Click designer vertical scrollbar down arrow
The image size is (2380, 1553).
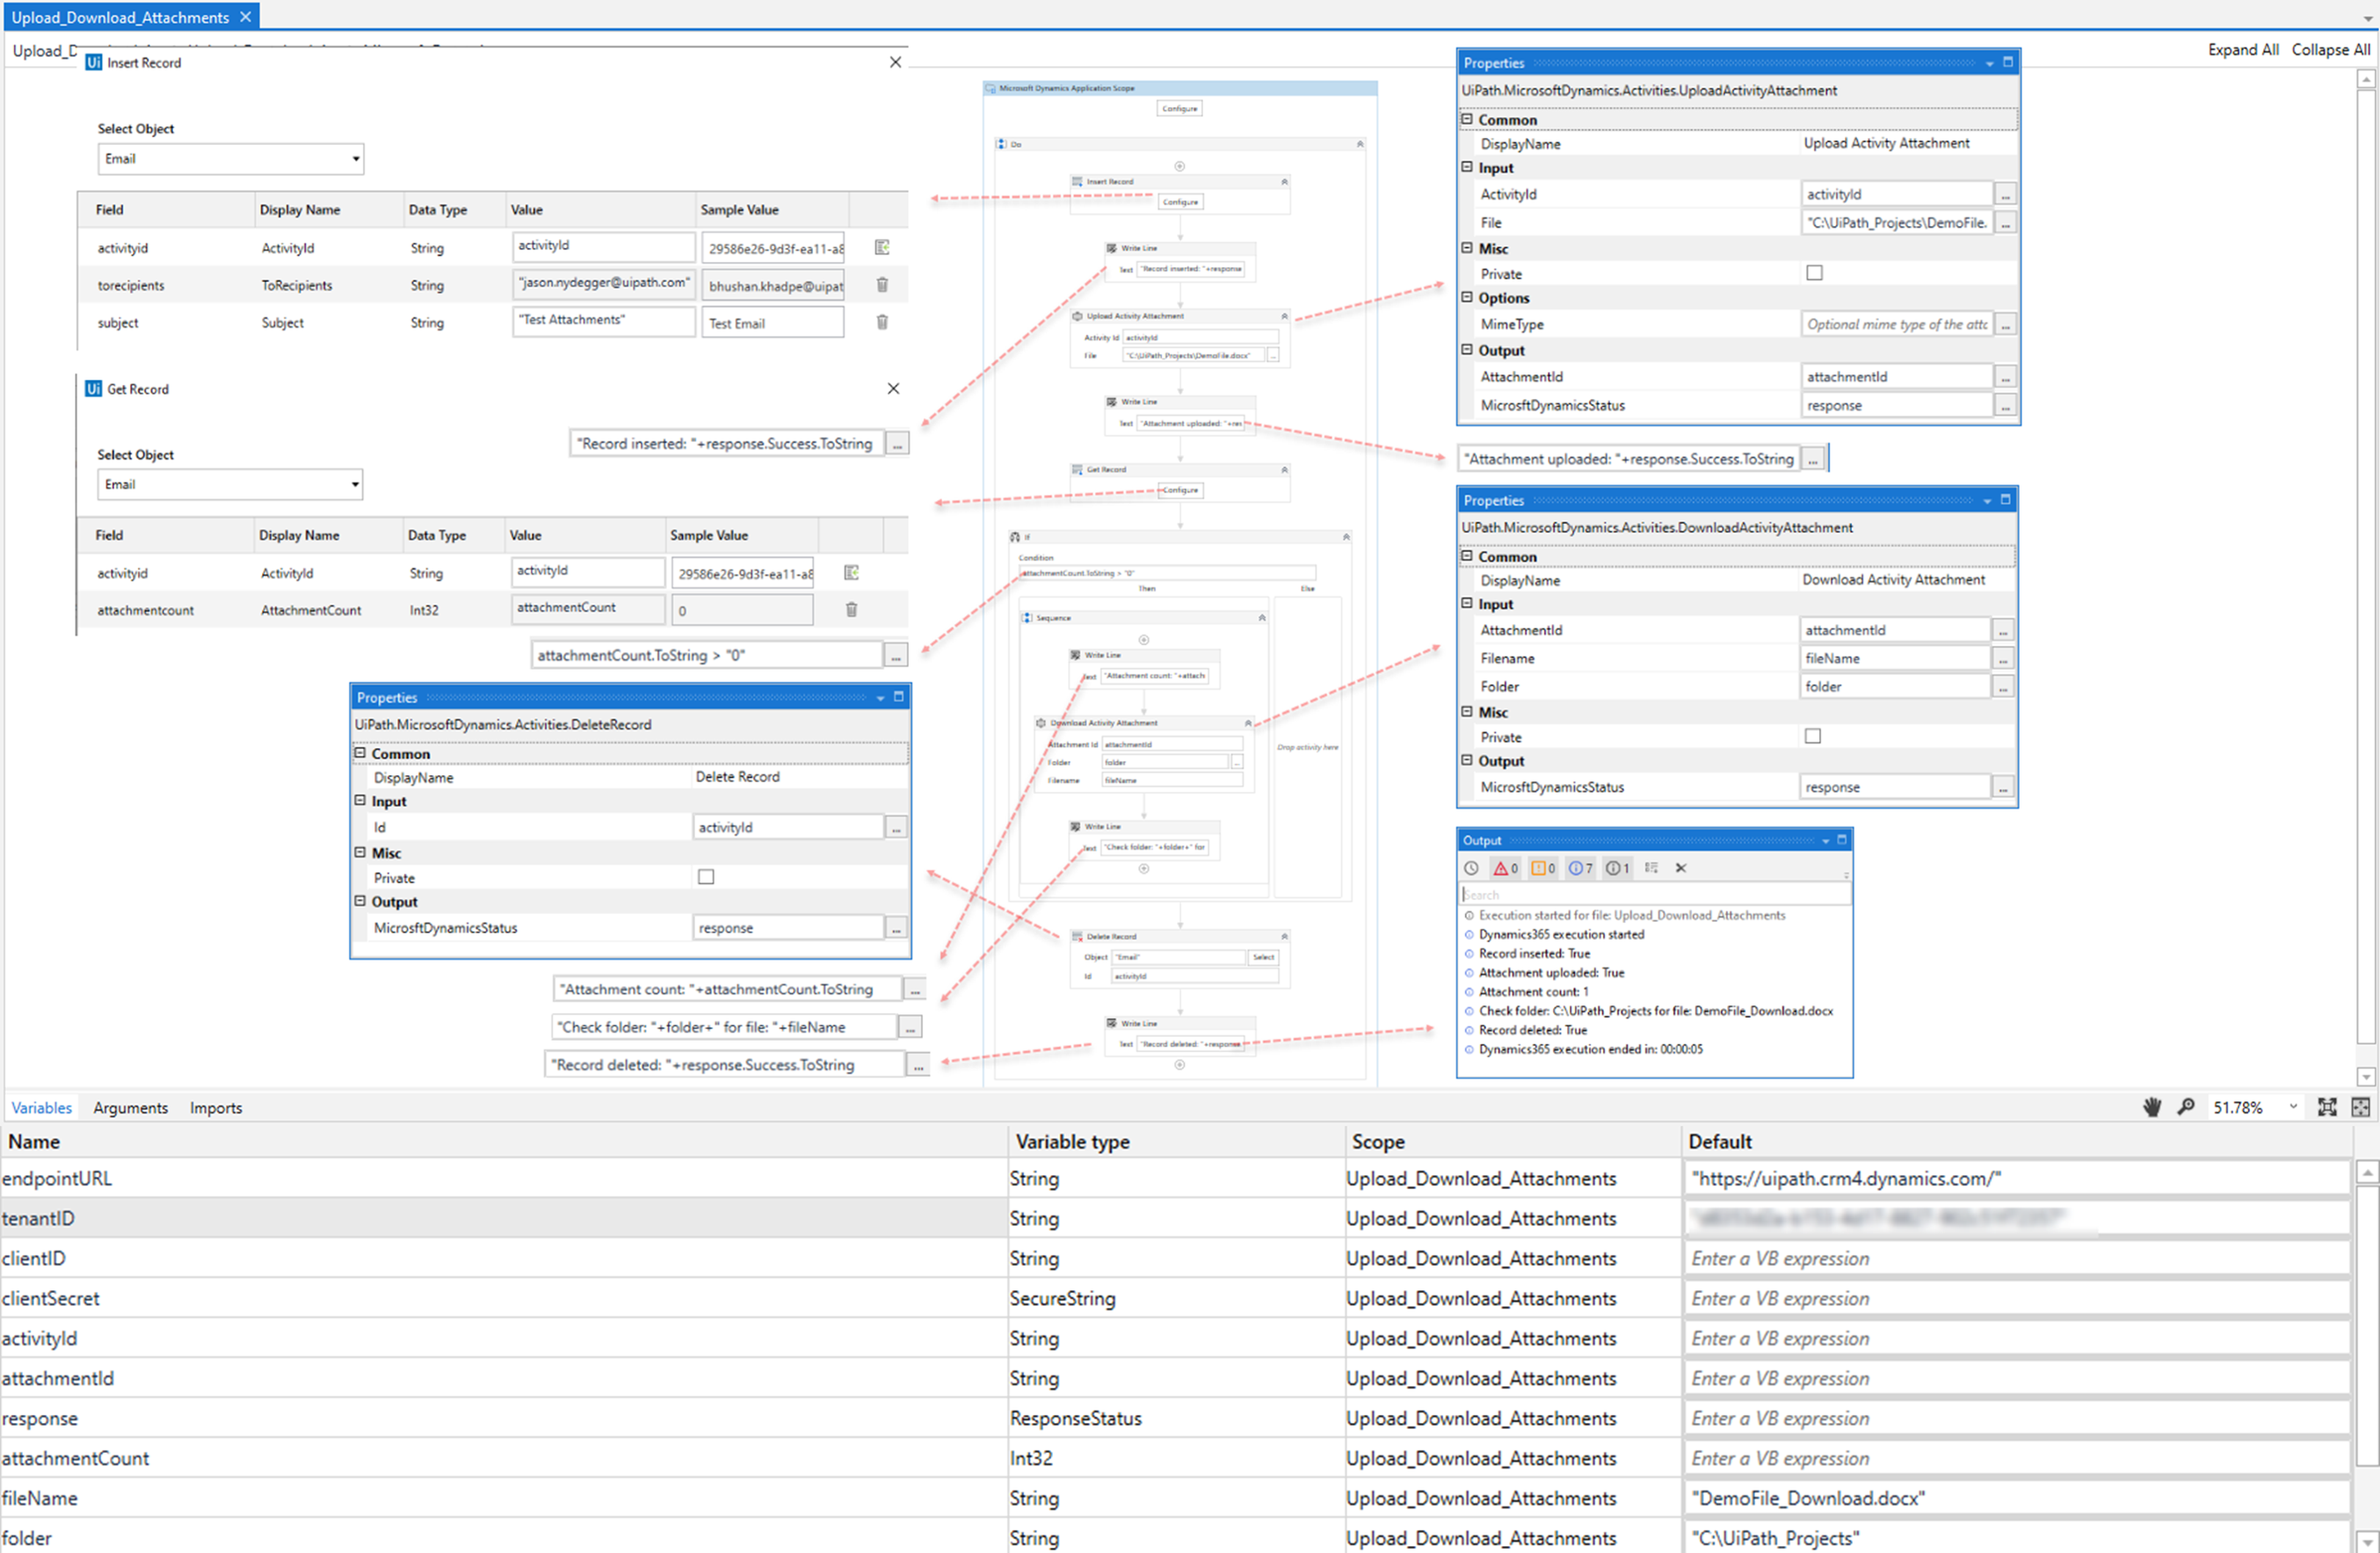tap(2365, 1077)
